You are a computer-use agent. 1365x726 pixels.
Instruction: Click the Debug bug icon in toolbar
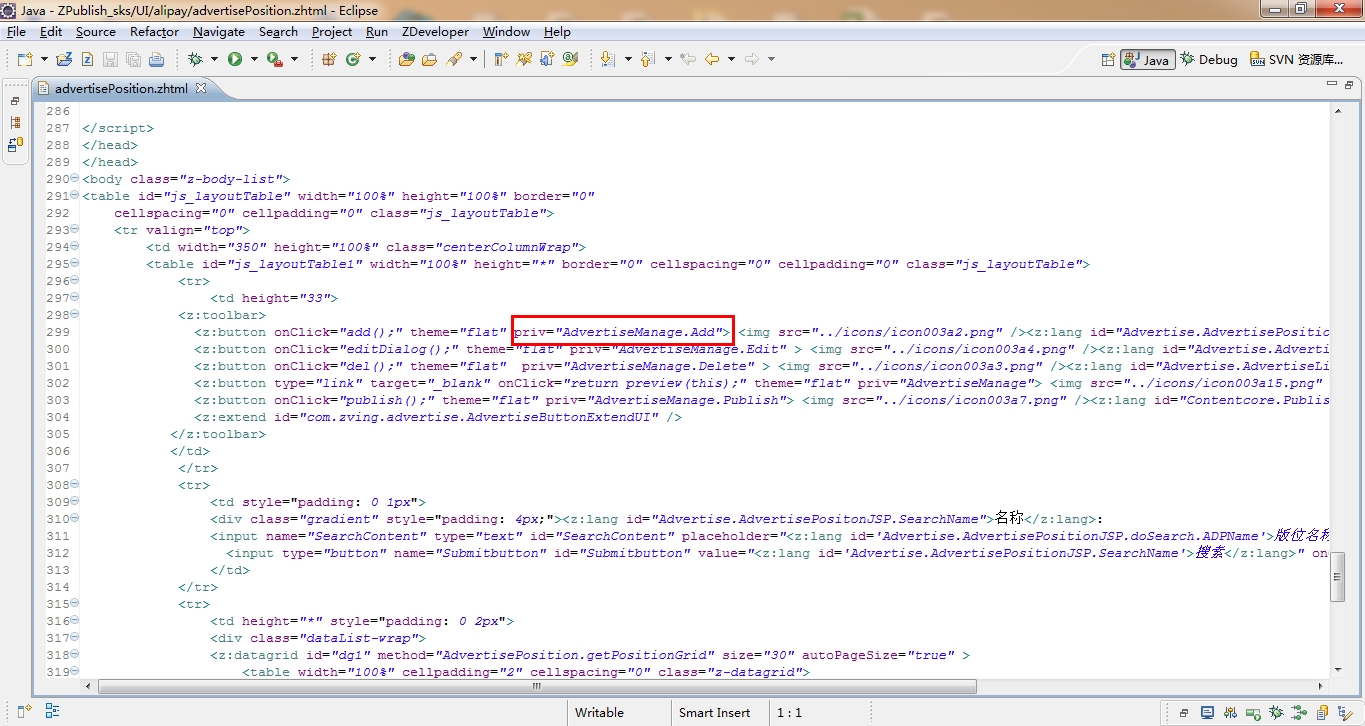point(195,59)
